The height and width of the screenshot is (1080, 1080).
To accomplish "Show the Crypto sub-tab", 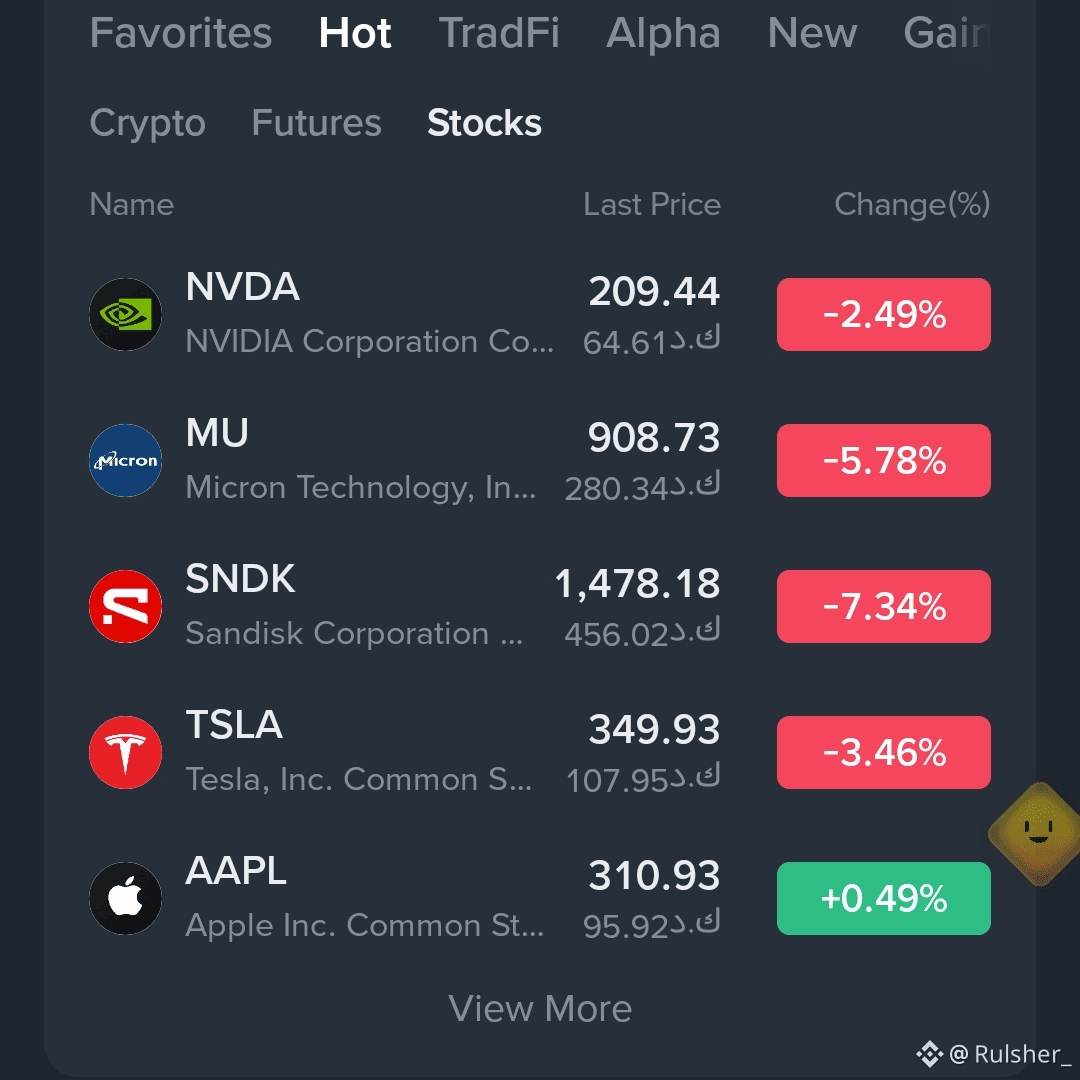I will [x=147, y=123].
